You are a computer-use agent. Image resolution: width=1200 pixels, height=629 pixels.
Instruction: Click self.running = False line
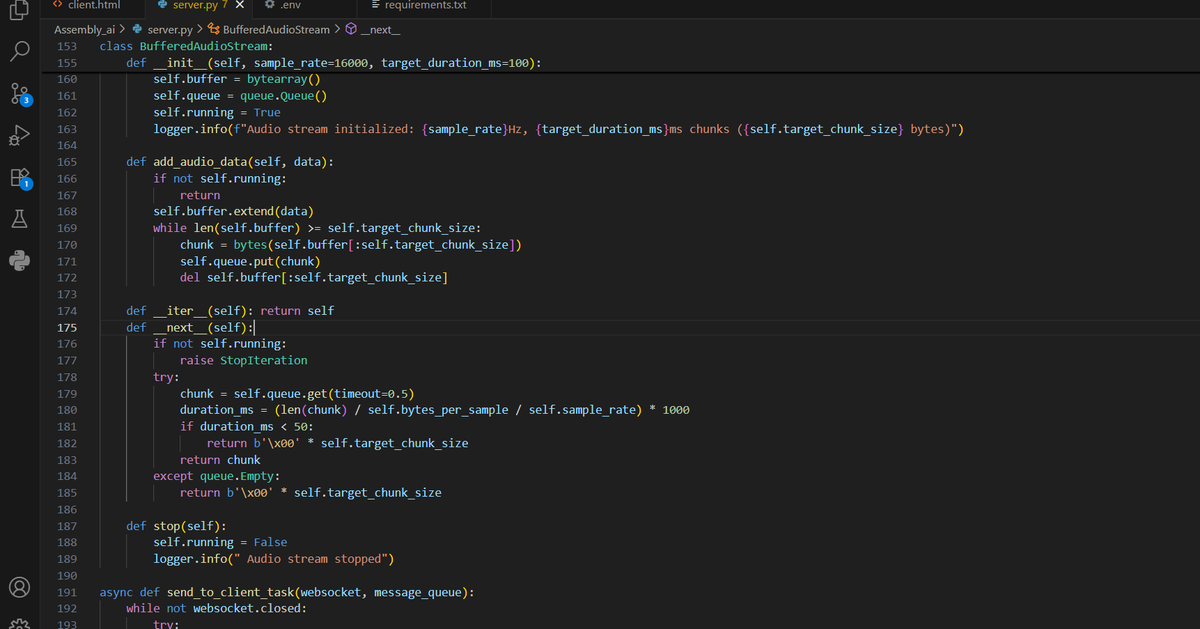(220, 542)
